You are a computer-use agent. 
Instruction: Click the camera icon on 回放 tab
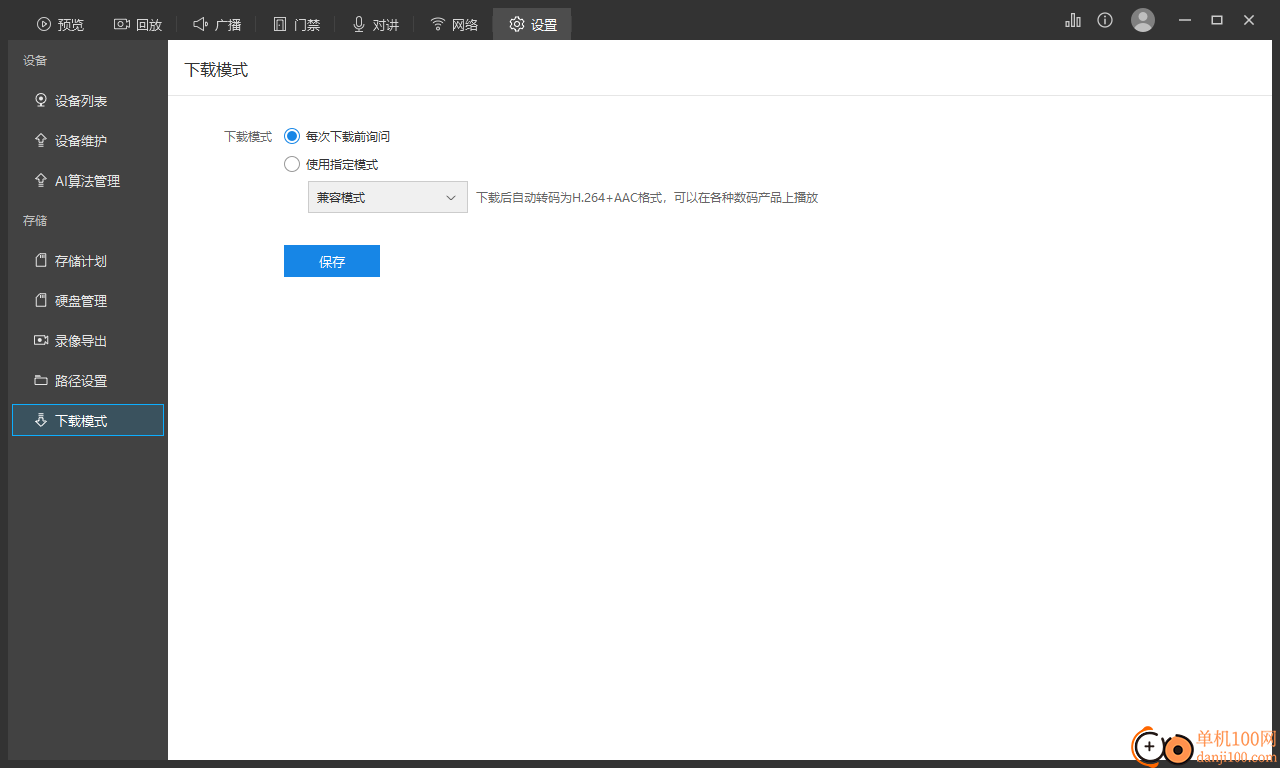[122, 24]
